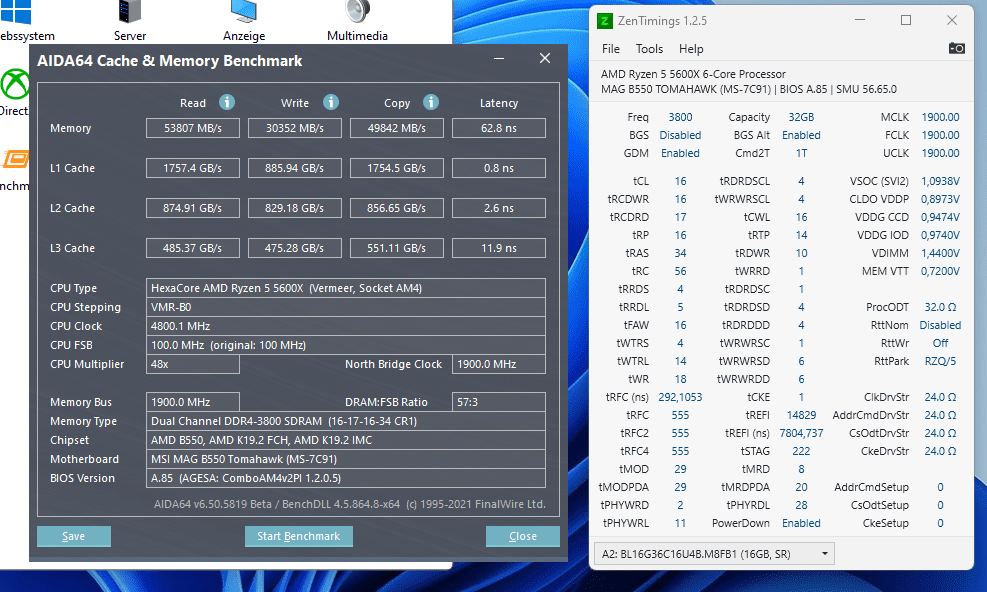Viewport: 987px width, 592px height.
Task: Click the MCLK value 1900.00
Action: click(x=940, y=117)
